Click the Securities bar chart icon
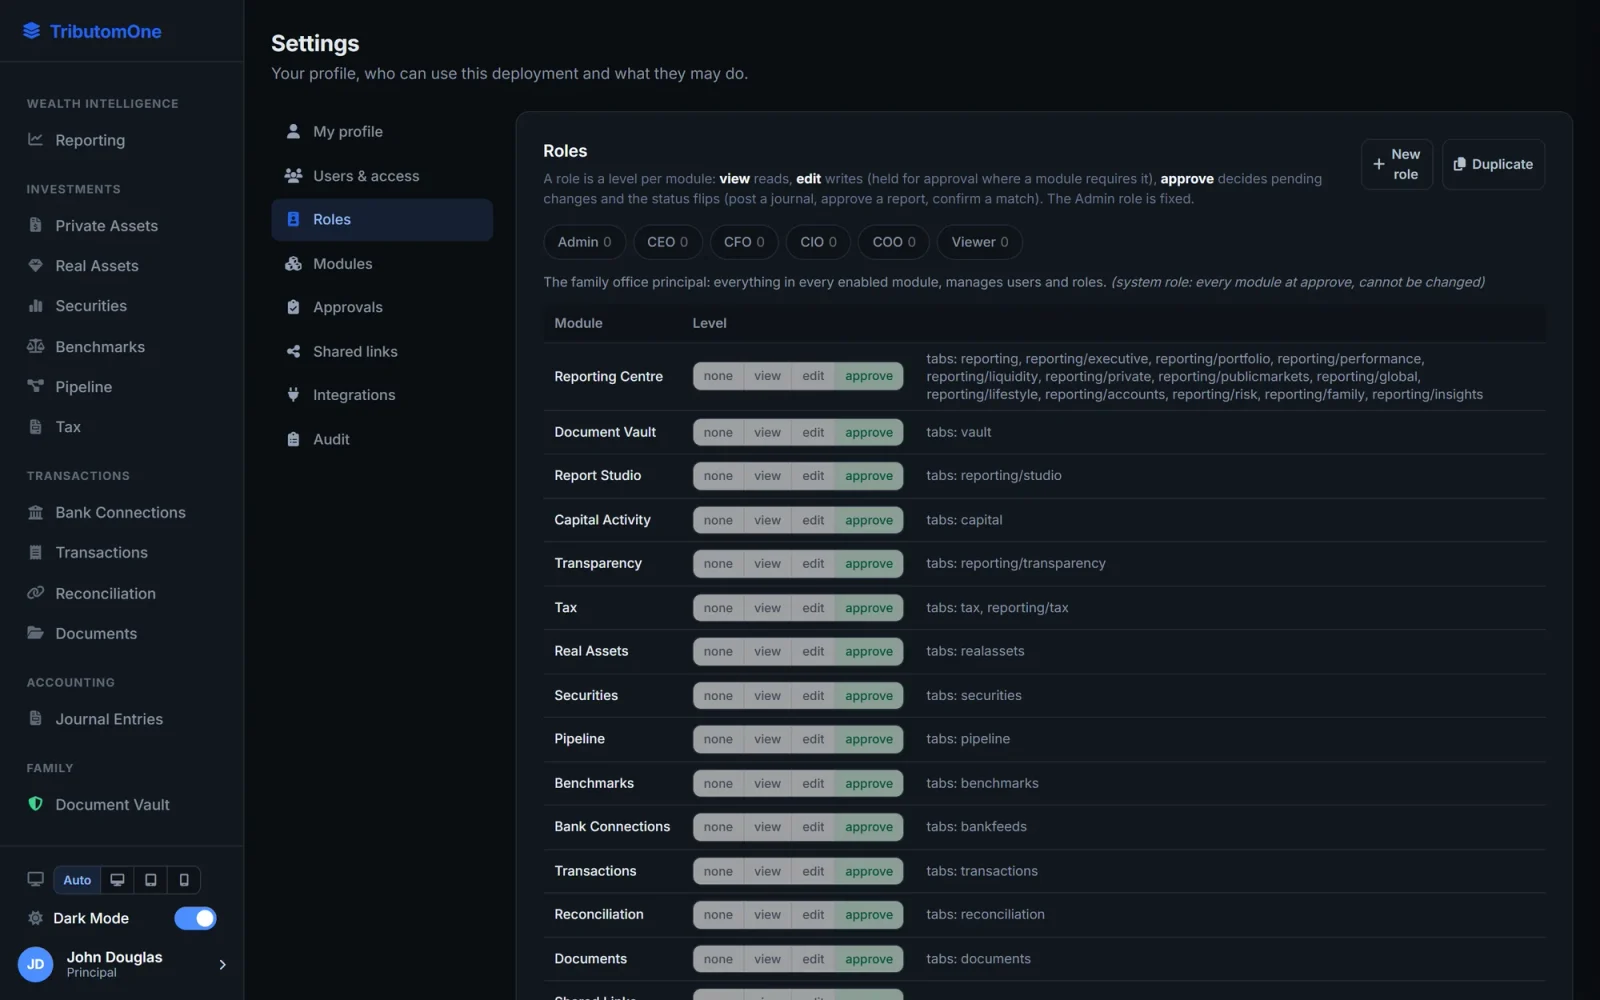1600x1000 pixels. click(35, 306)
